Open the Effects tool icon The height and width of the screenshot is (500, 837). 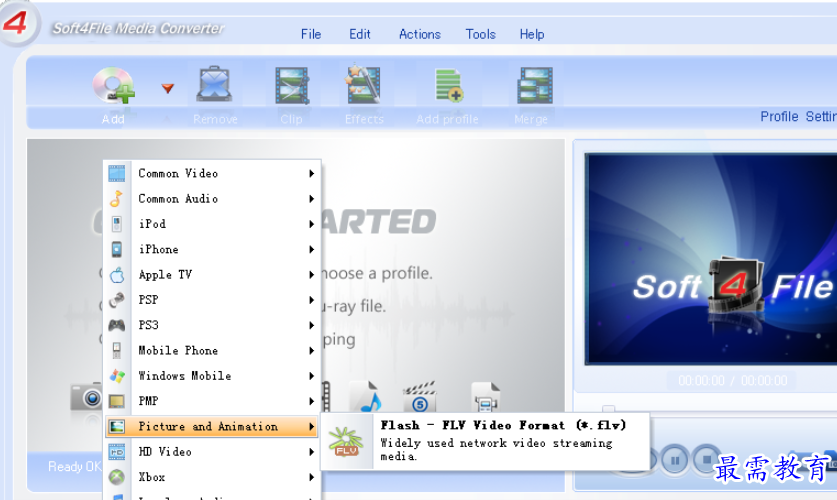pyautogui.click(x=364, y=84)
